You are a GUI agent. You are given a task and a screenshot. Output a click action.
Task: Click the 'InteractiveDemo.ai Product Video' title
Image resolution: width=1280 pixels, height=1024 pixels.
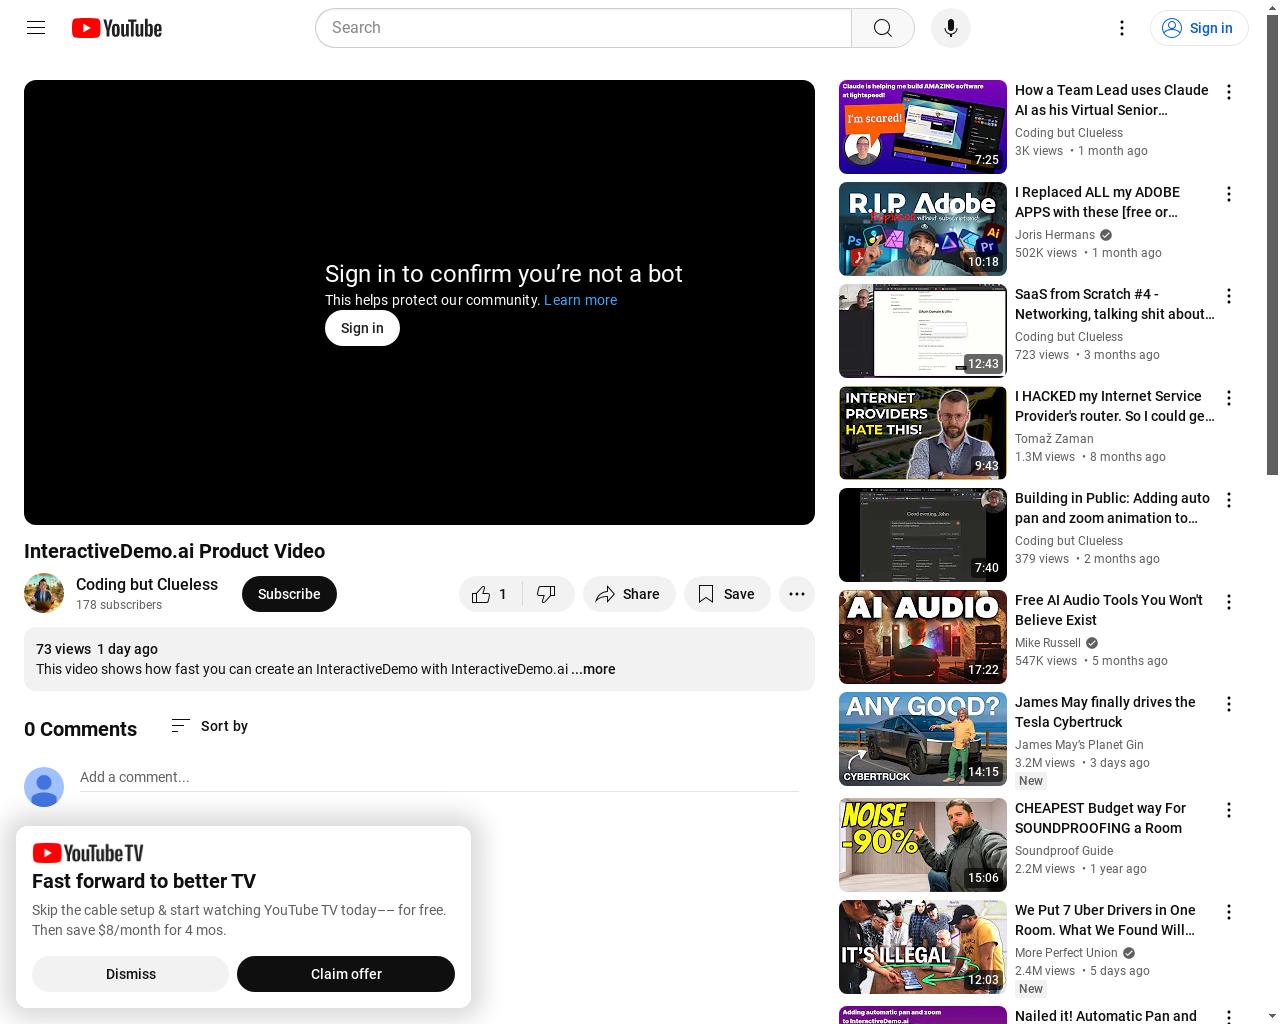coord(174,551)
